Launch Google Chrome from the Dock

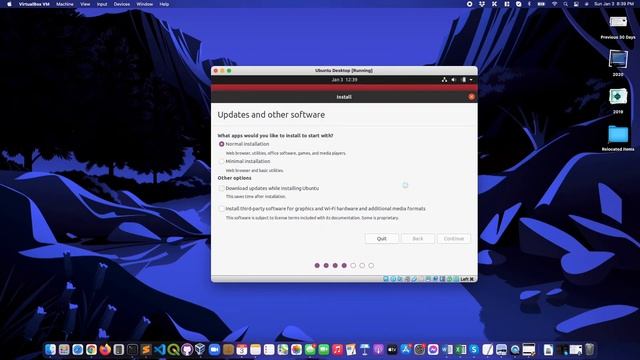coord(91,349)
